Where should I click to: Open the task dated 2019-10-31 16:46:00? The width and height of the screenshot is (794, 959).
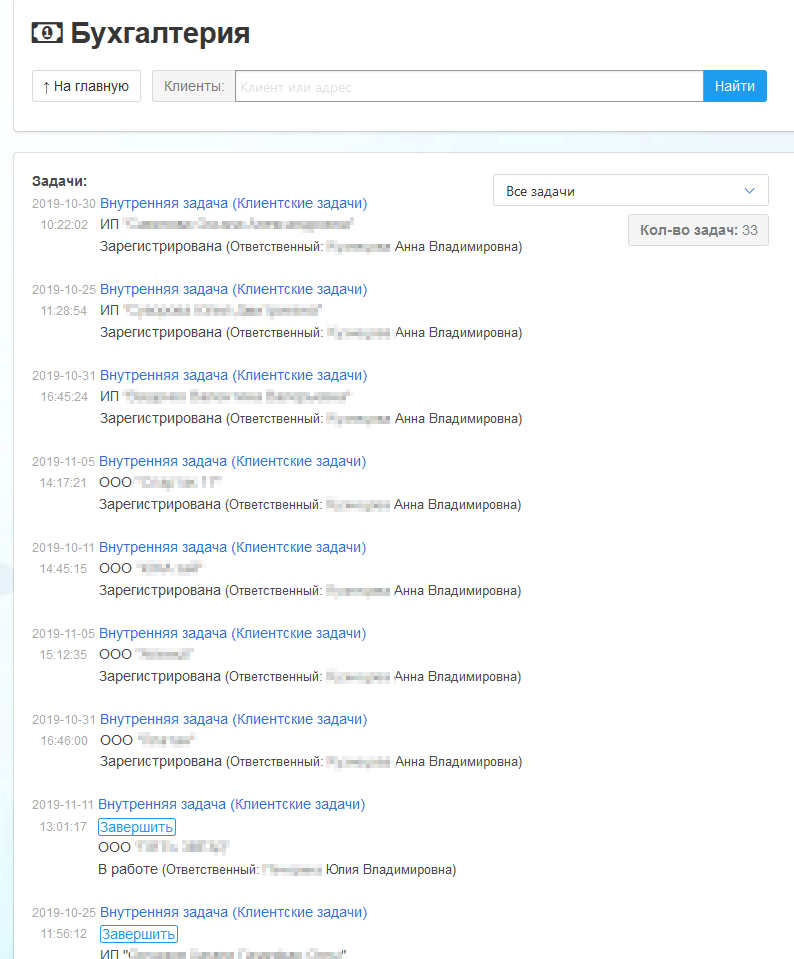point(233,719)
